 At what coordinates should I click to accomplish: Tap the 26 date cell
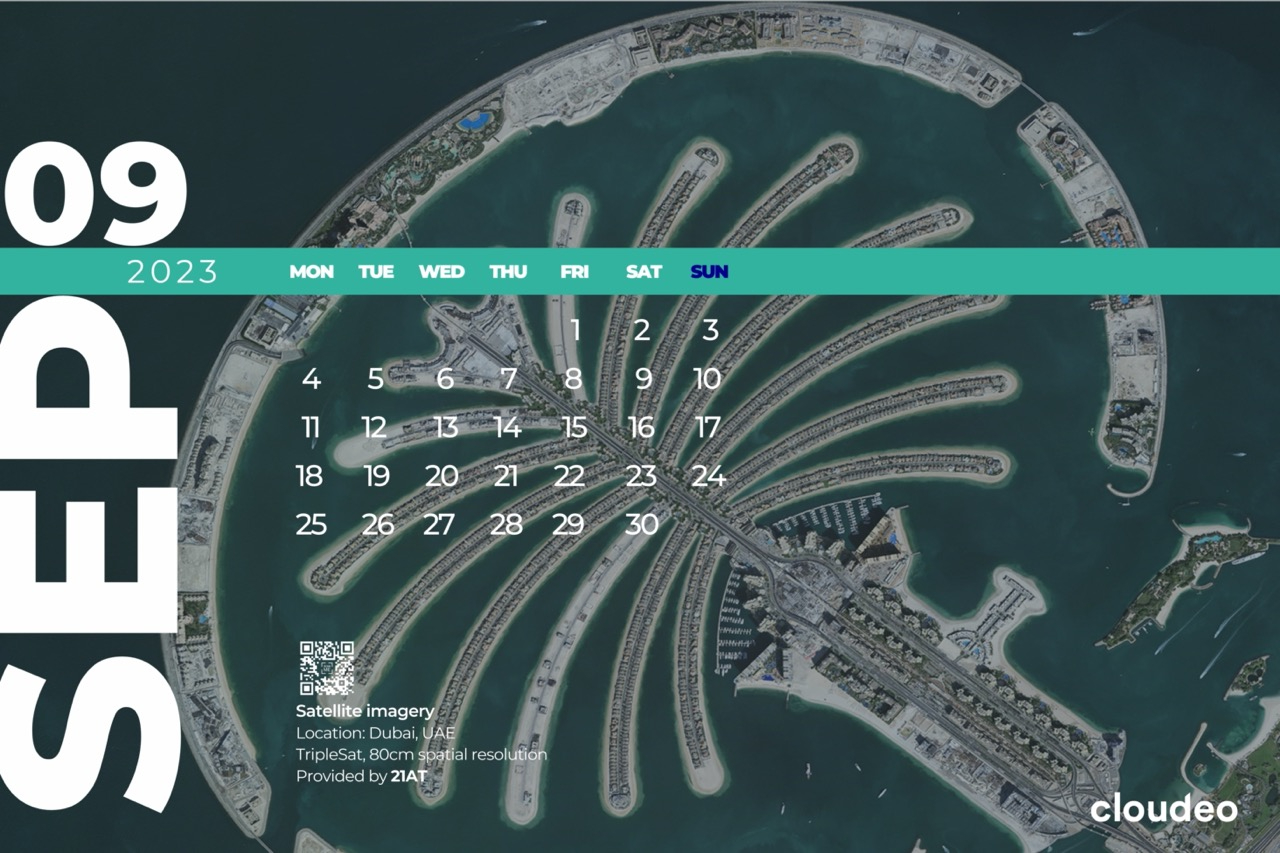377,525
